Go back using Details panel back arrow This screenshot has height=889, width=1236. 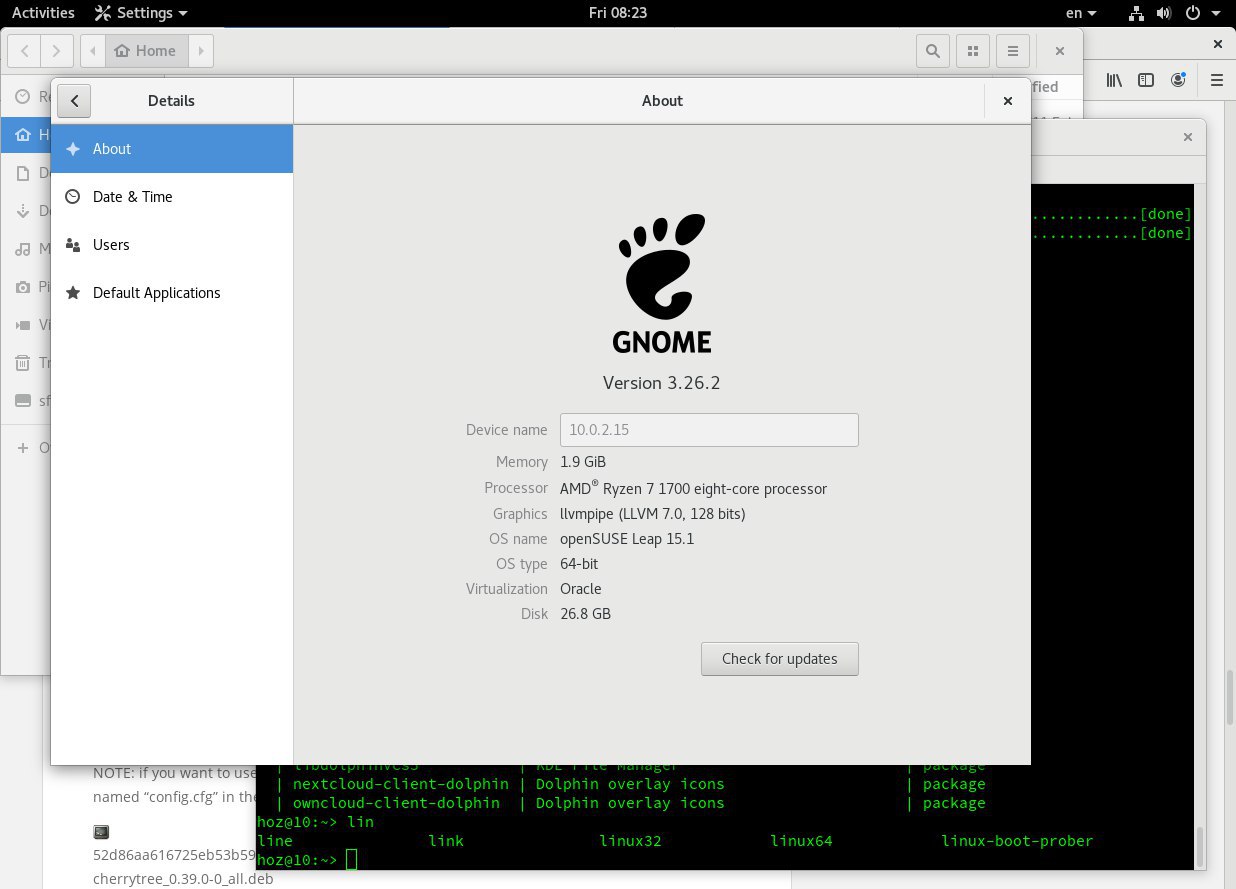coord(75,101)
